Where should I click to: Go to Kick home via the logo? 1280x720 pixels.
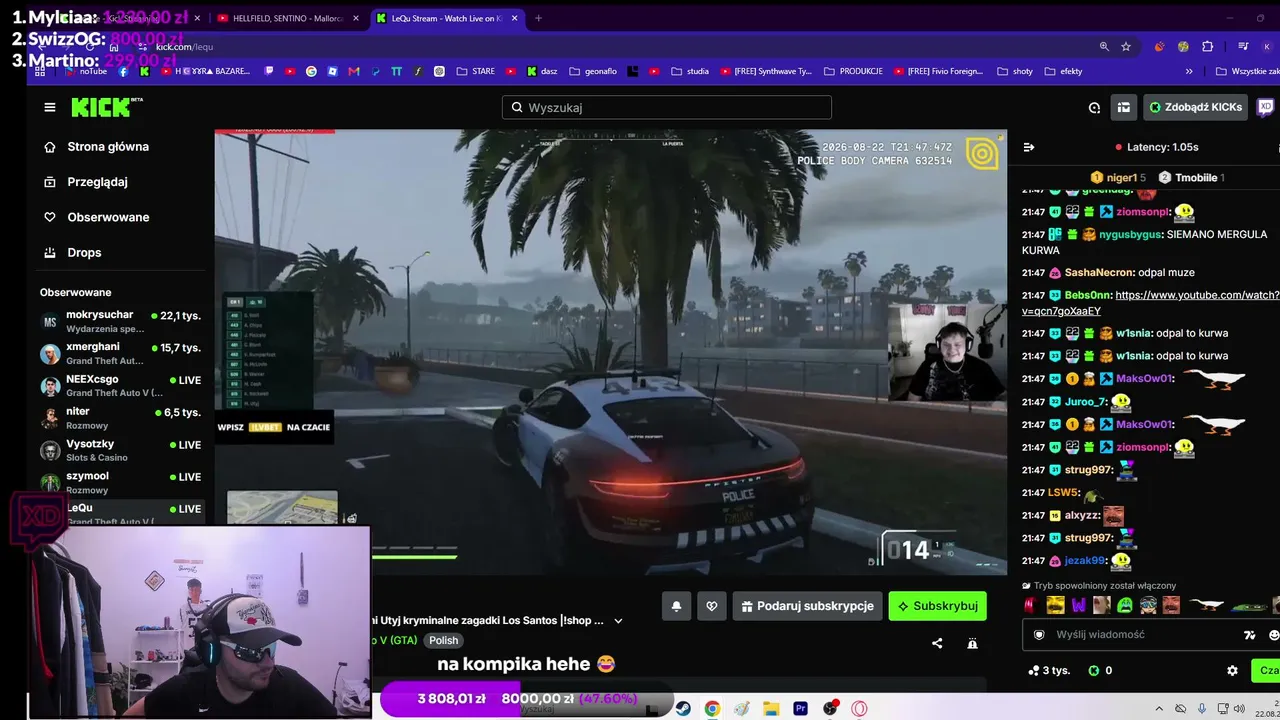(x=107, y=107)
